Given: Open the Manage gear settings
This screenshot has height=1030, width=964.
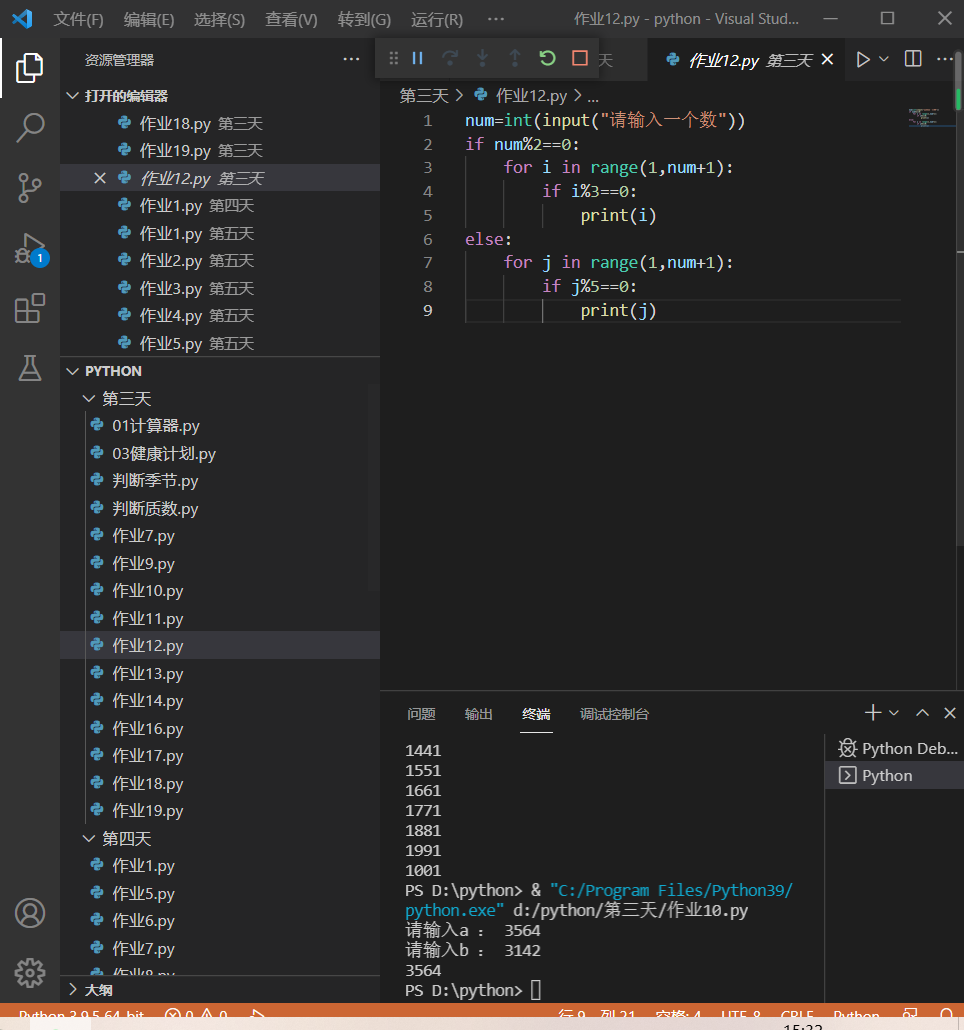Looking at the screenshot, I should [30, 973].
